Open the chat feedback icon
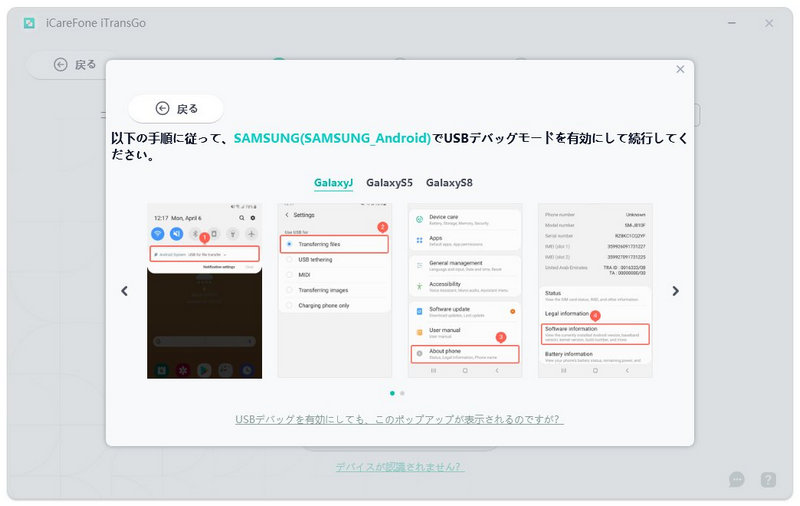The image size is (800, 506). tap(737, 479)
